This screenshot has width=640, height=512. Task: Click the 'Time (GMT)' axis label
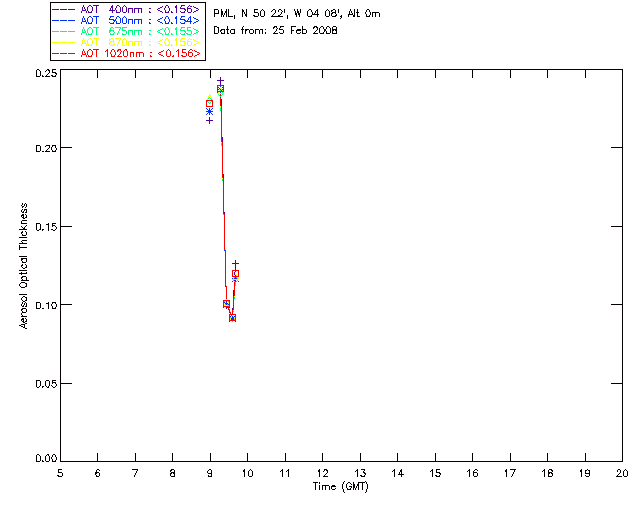(341, 487)
